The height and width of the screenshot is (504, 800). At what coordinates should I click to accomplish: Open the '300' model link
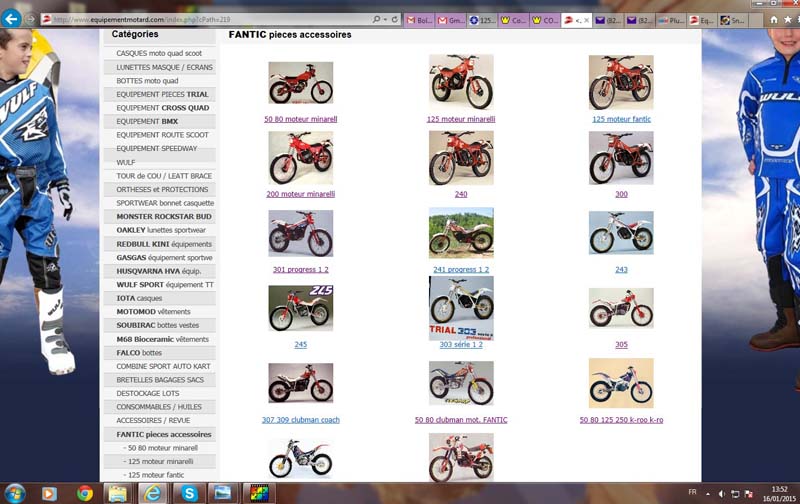coord(621,194)
